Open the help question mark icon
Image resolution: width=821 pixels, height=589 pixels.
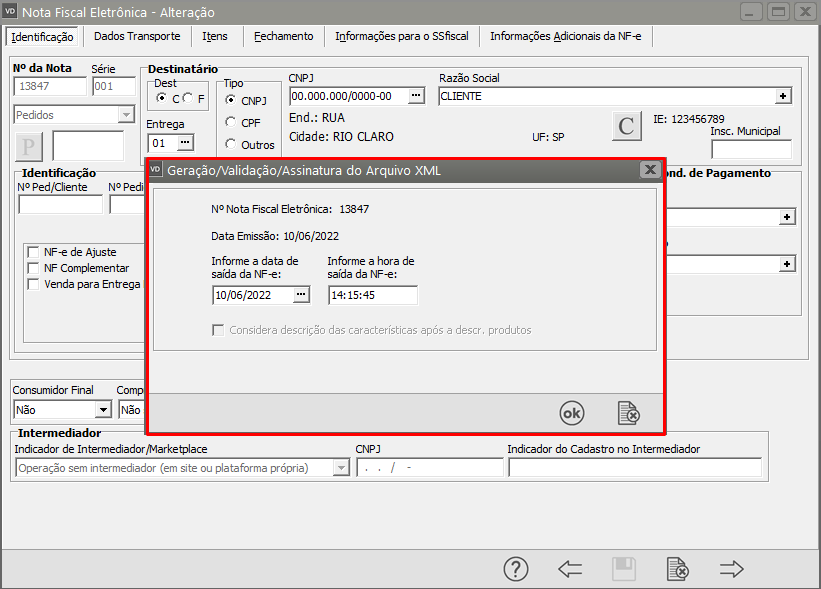pos(515,569)
